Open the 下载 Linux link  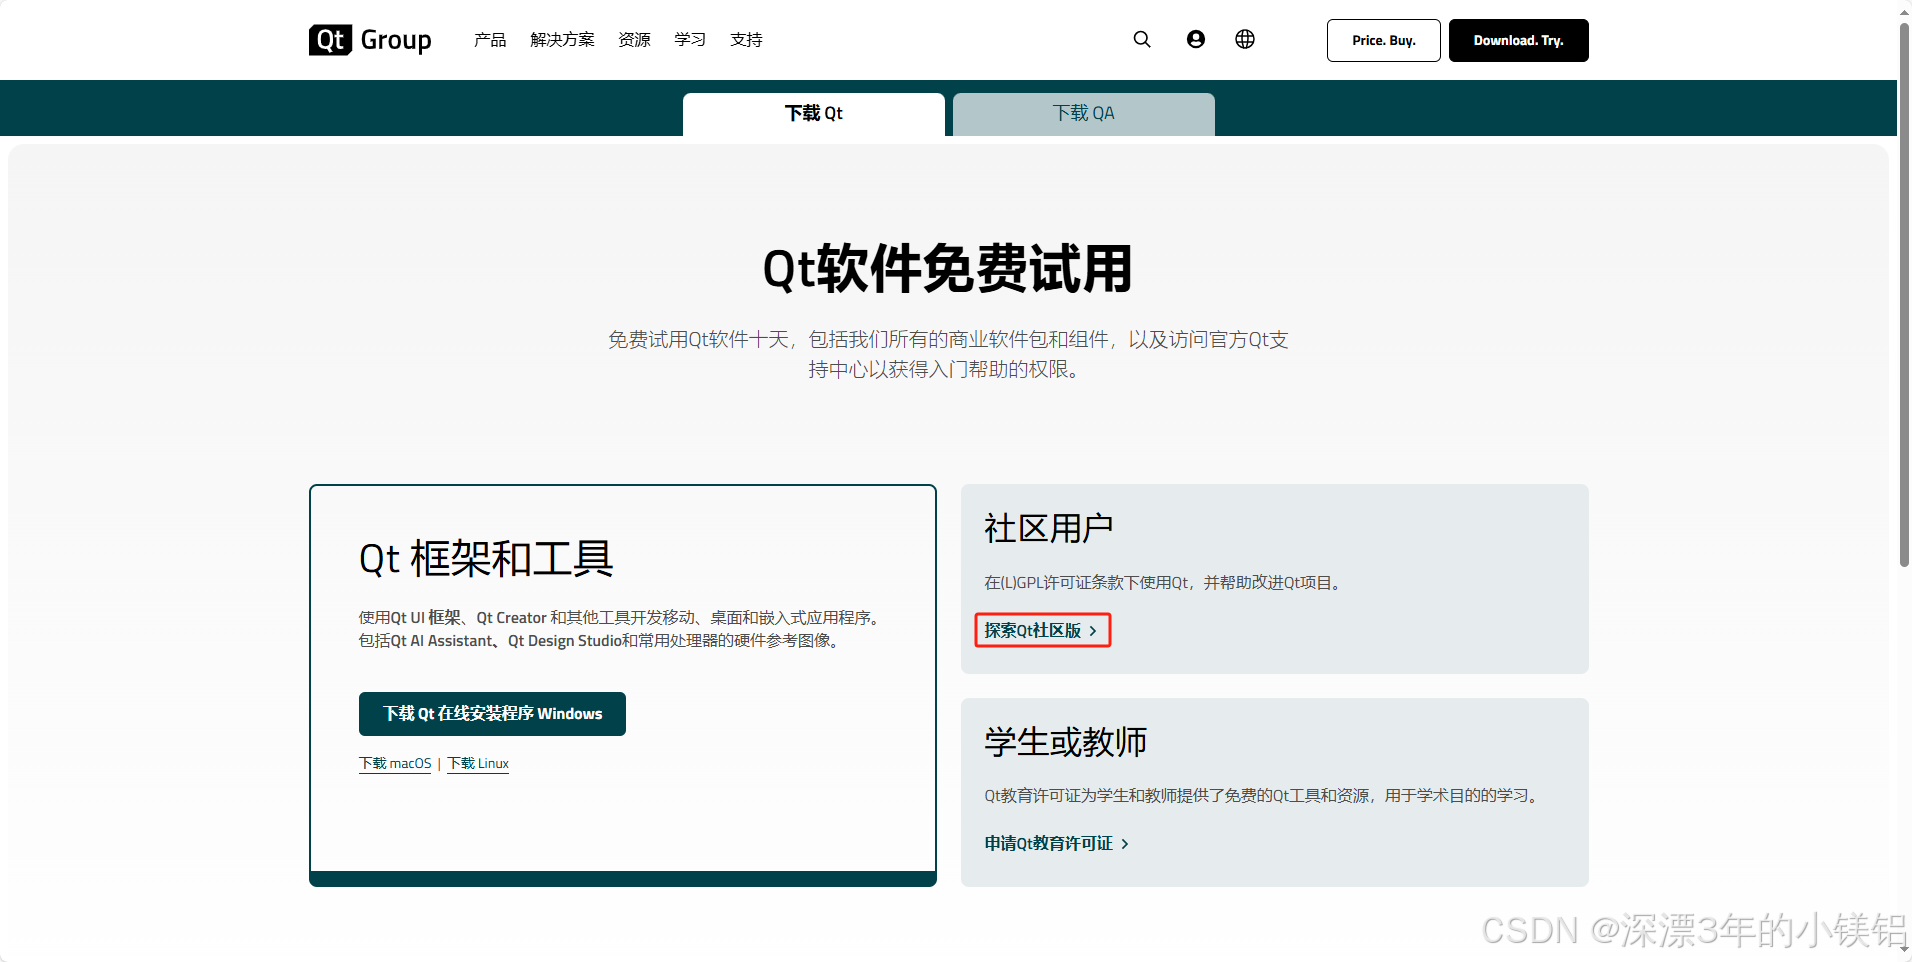[x=478, y=764]
